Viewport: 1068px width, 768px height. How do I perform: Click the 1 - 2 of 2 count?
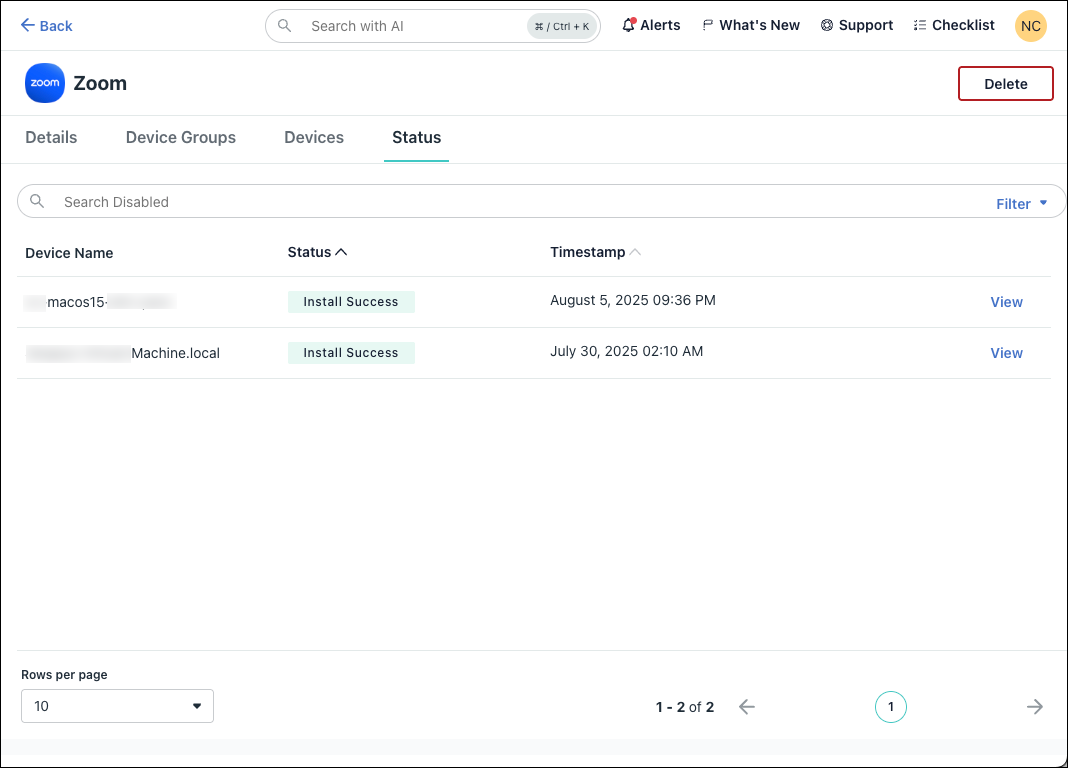point(685,707)
